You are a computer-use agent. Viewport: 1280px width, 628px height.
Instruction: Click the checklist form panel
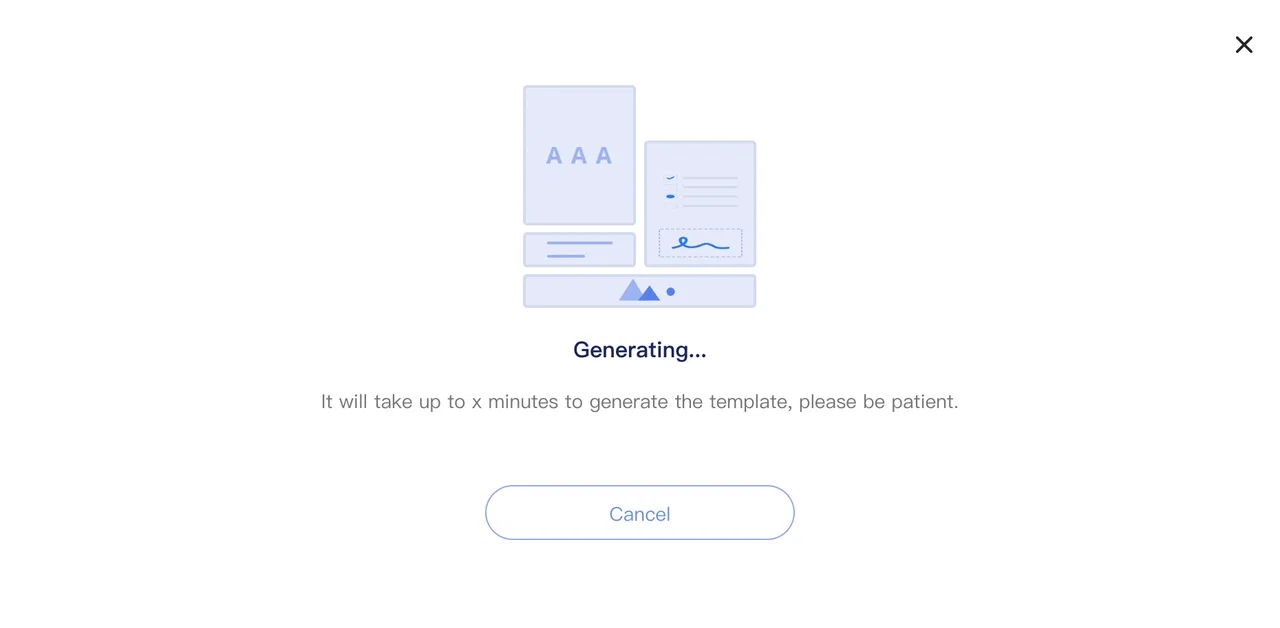tap(700, 204)
